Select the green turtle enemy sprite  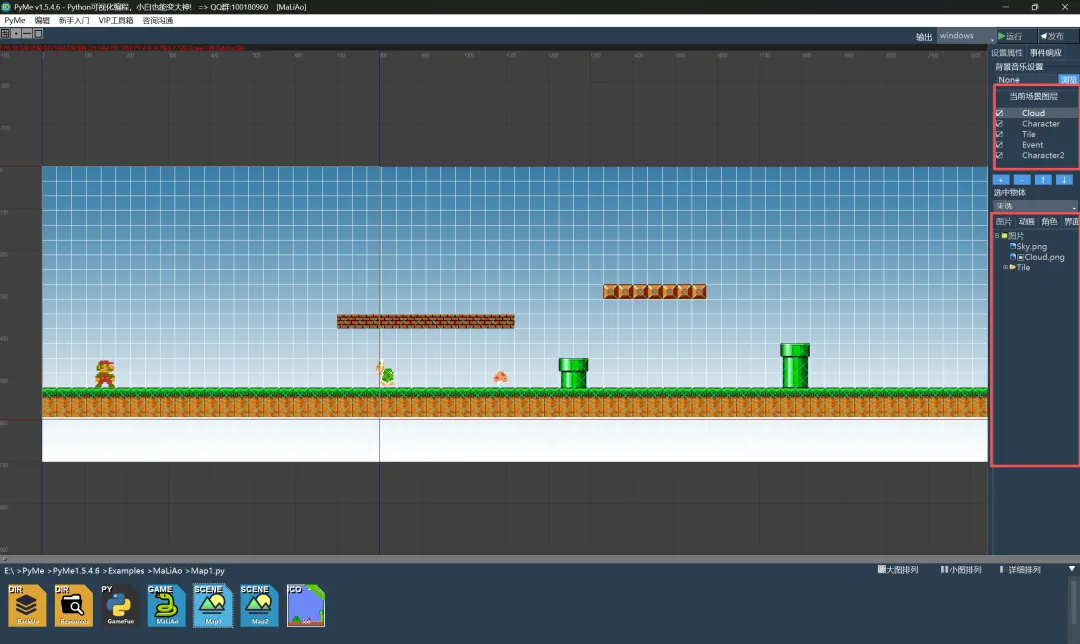click(x=386, y=374)
